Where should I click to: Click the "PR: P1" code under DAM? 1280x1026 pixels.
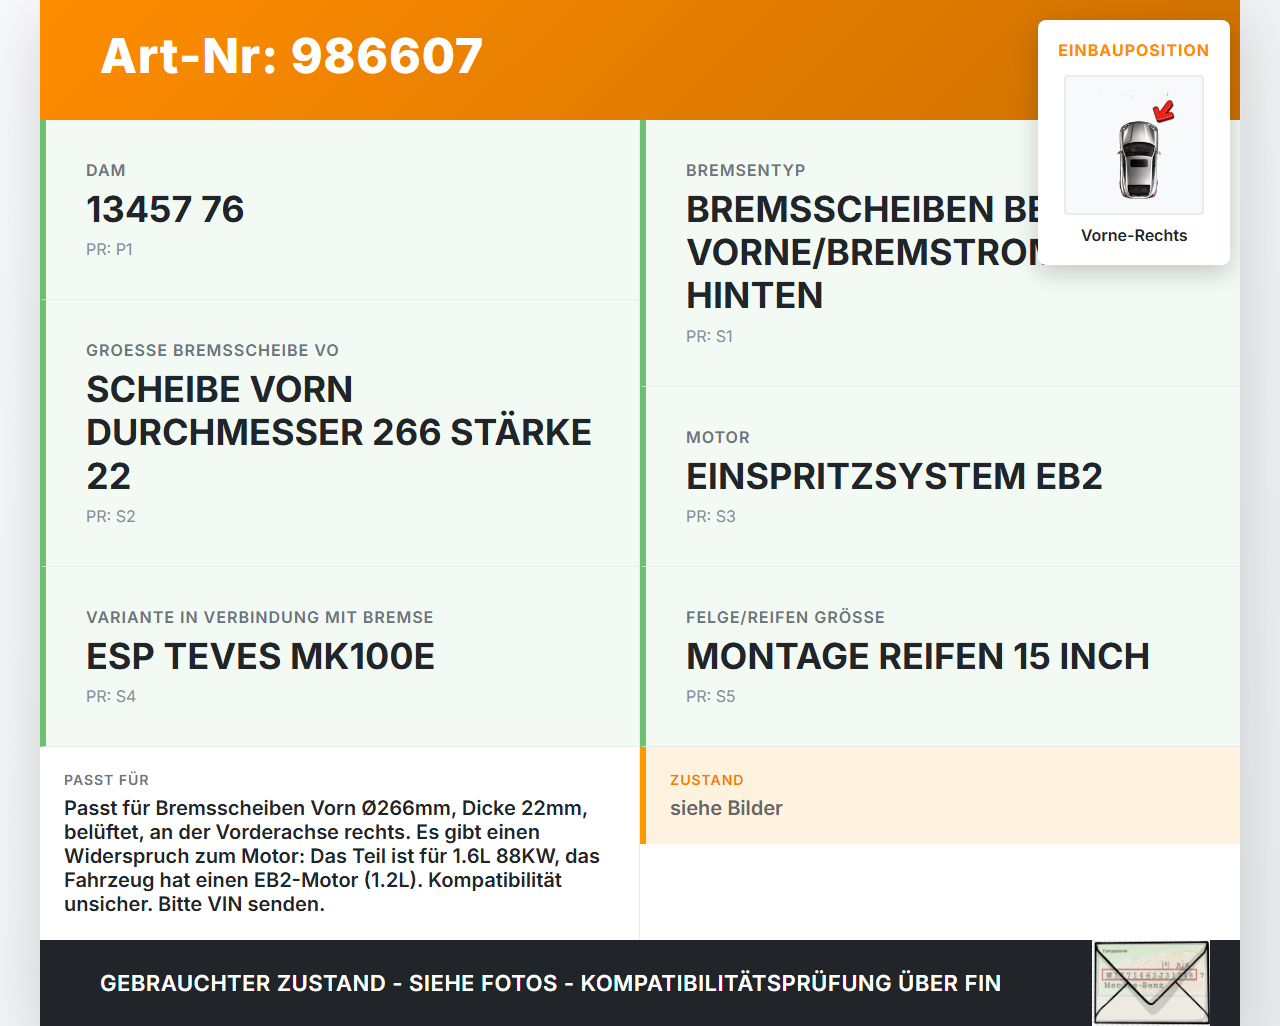point(109,249)
